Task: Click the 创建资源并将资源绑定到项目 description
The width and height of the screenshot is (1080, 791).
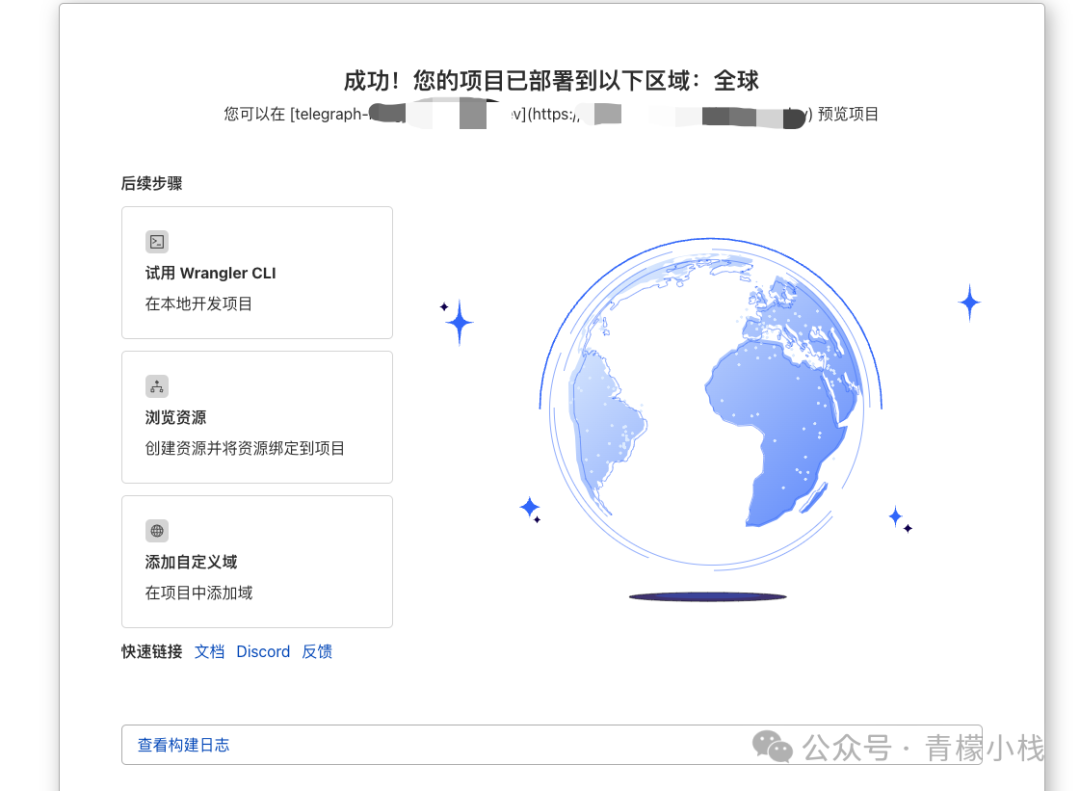Action: (x=245, y=449)
